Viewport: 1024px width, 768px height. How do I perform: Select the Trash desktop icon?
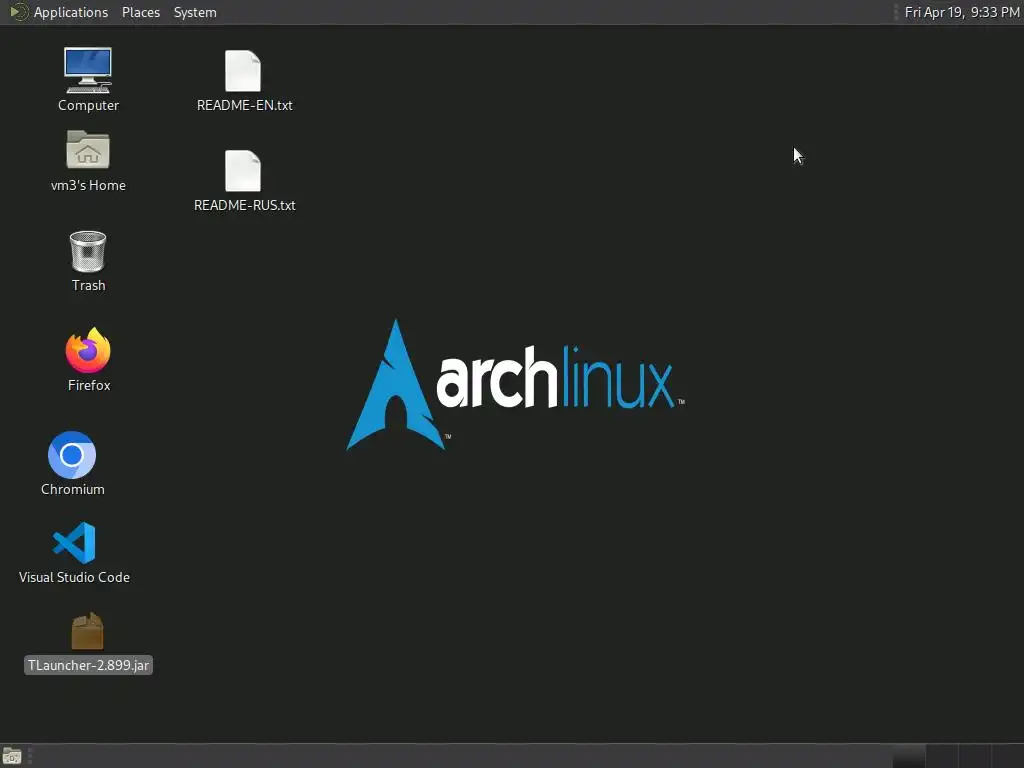88,251
